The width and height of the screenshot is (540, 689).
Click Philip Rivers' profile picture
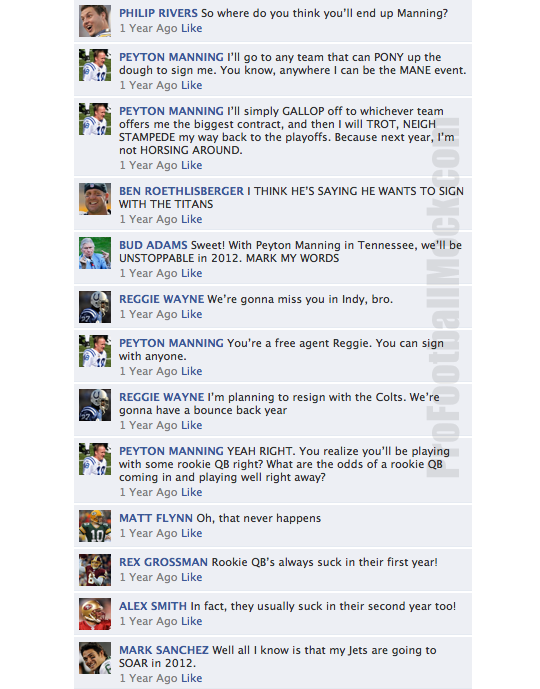click(x=95, y=21)
